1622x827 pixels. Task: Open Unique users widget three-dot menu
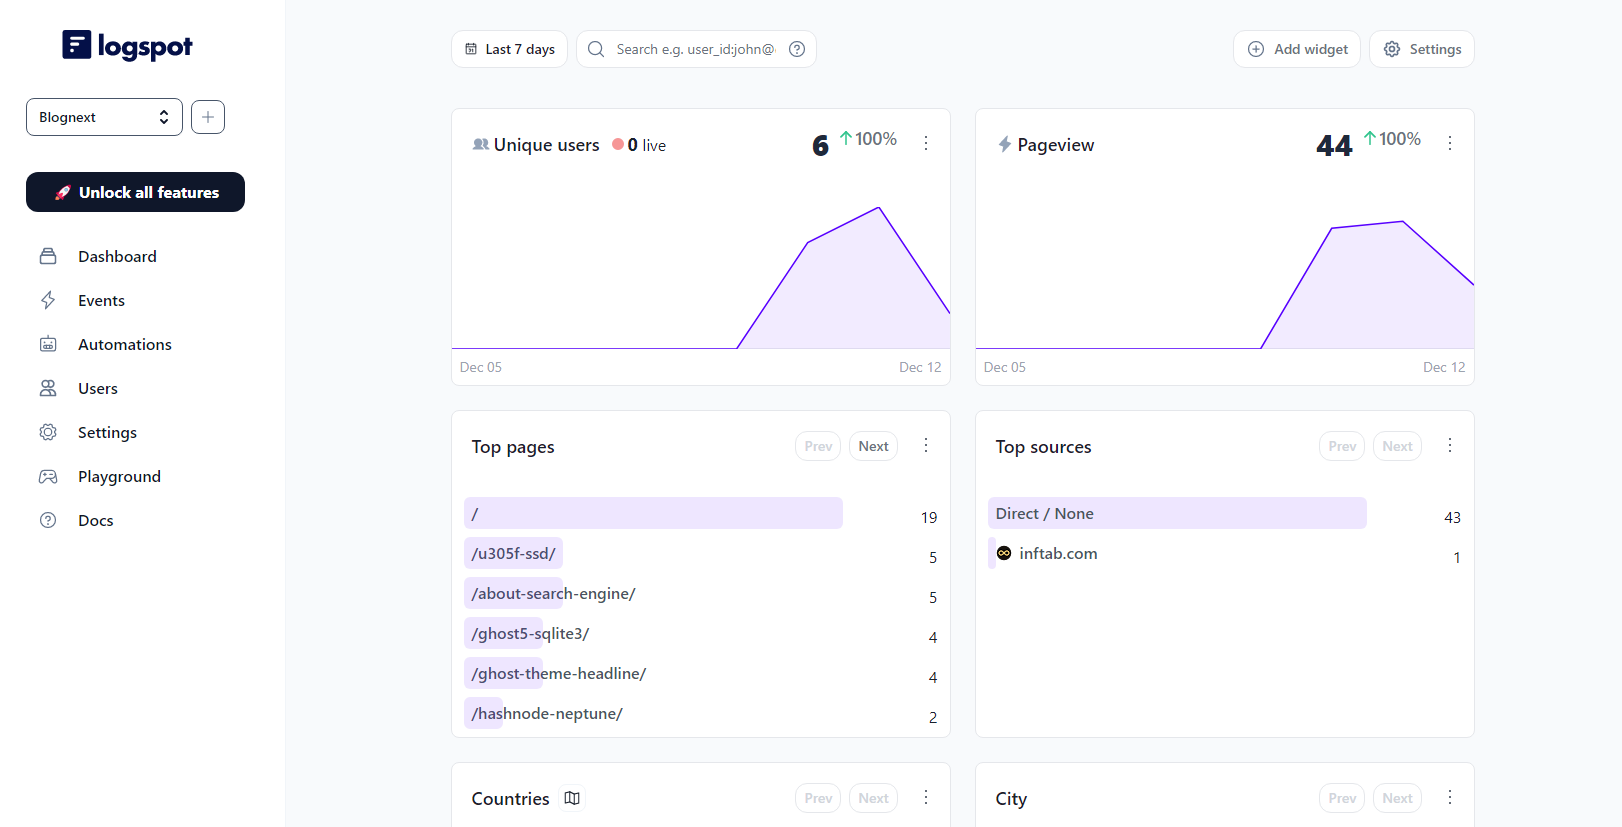tap(926, 143)
